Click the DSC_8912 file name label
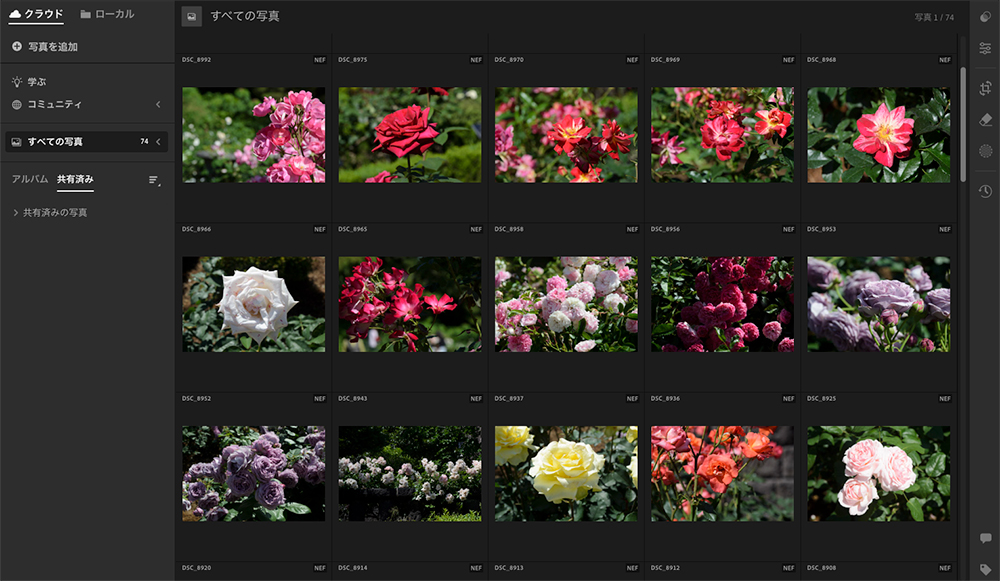 (665, 568)
